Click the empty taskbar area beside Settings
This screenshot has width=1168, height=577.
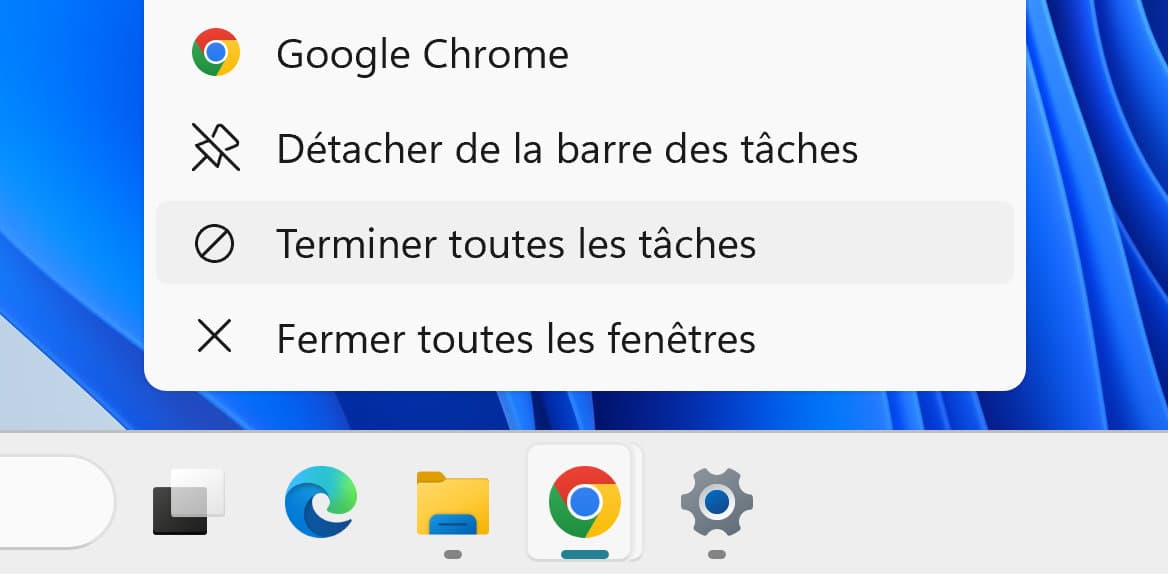[x=900, y=501]
